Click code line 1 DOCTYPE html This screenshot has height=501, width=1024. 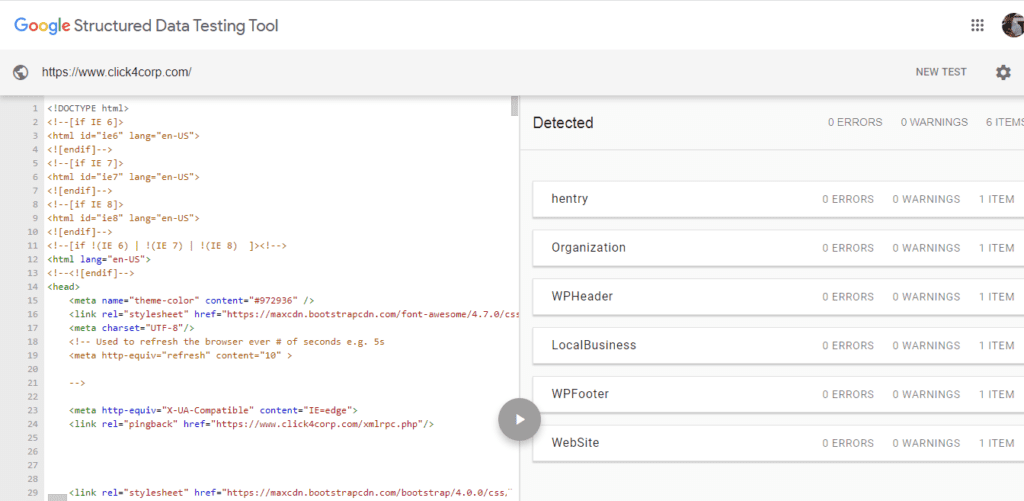pos(88,108)
